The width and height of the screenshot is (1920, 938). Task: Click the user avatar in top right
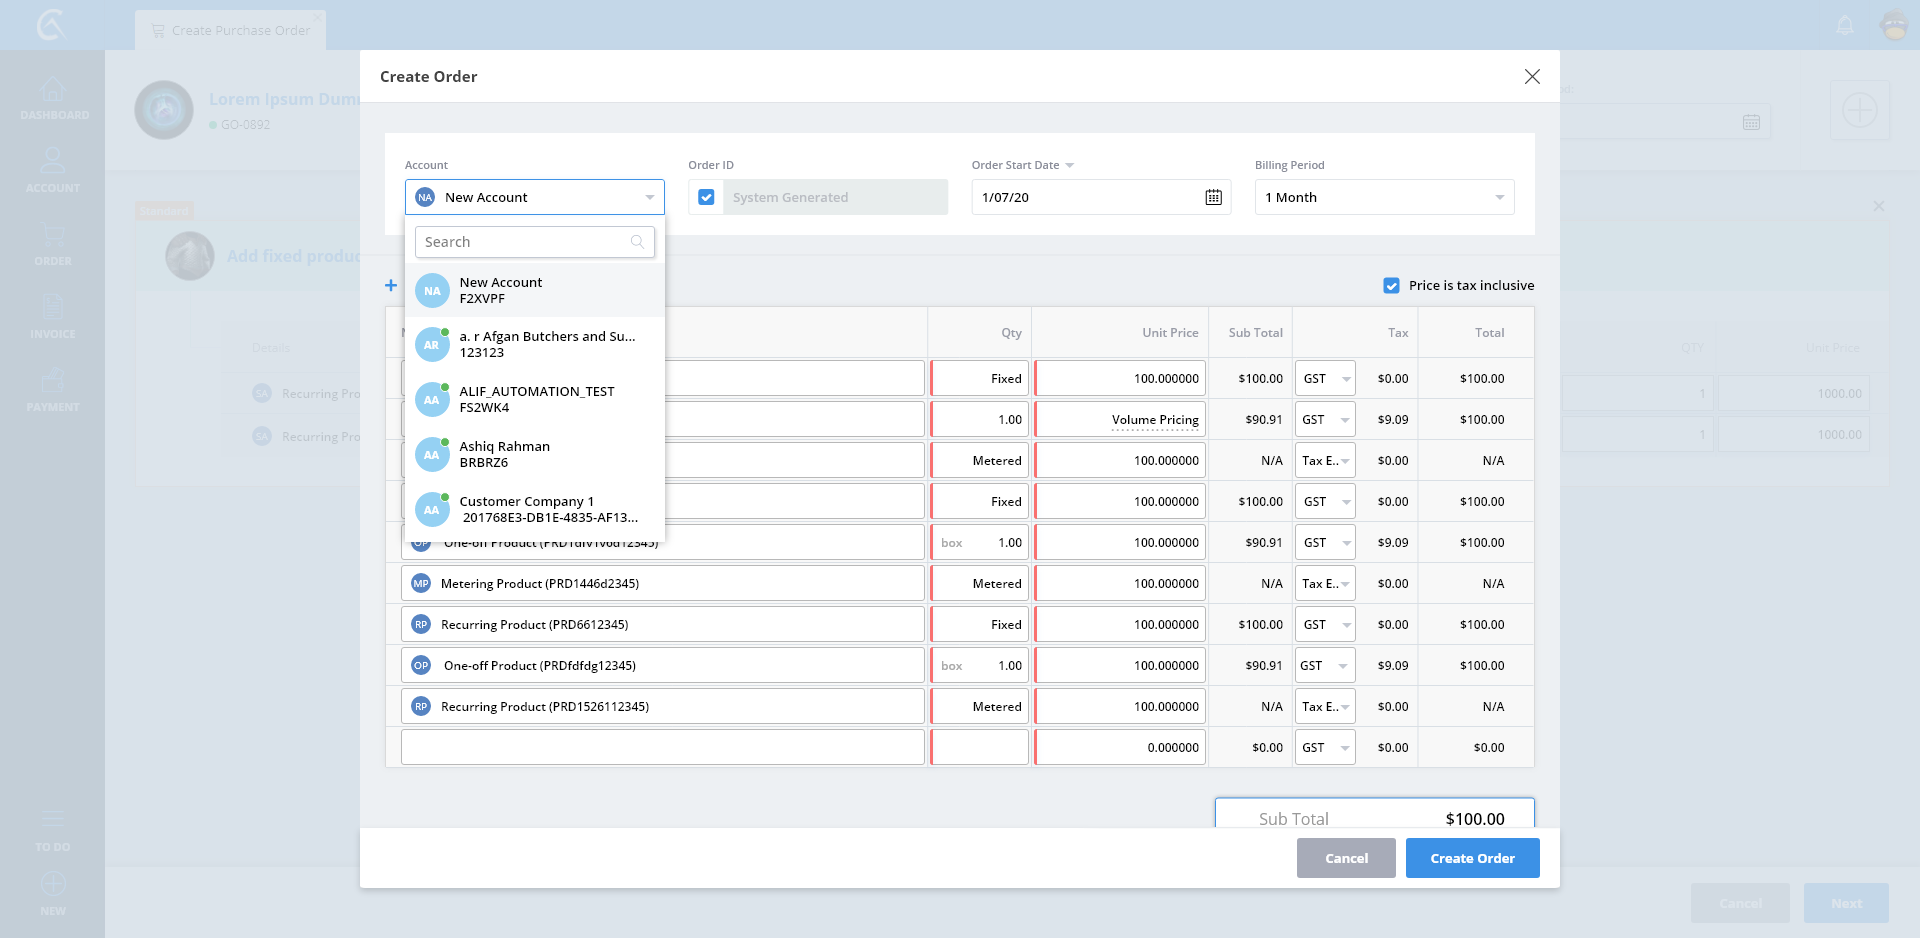pos(1894,26)
